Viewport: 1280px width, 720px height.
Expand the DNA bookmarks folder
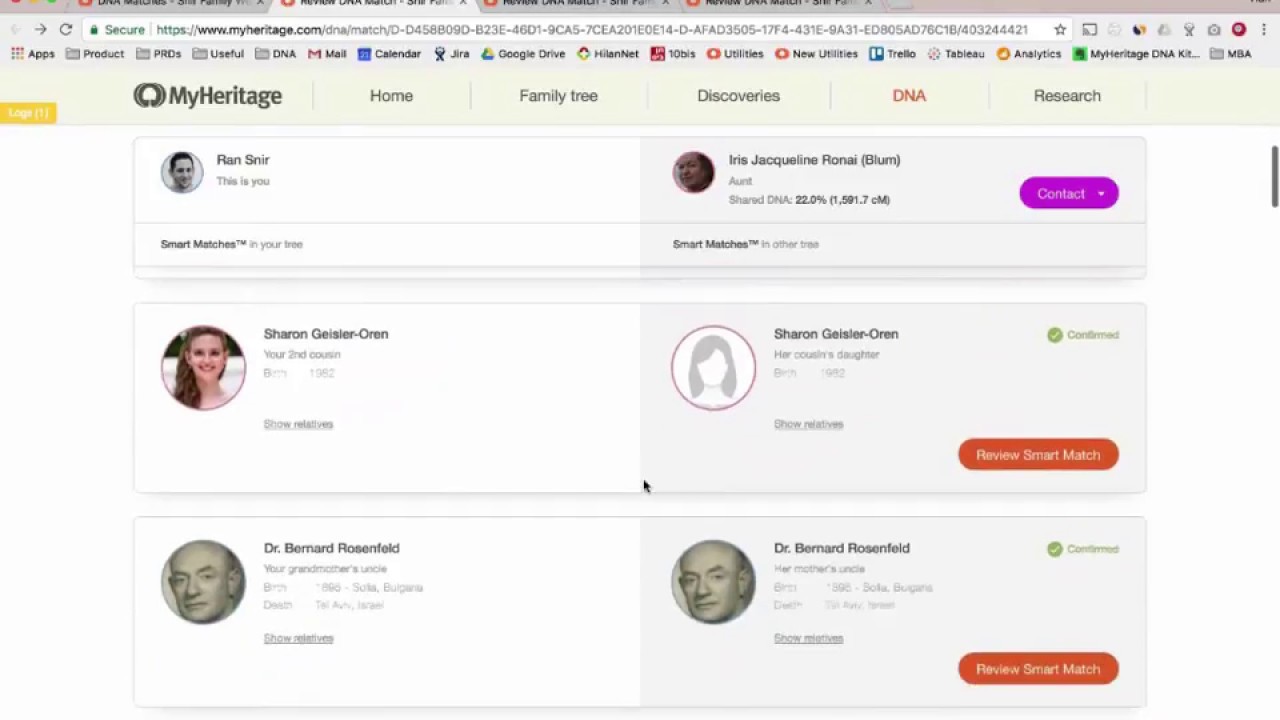[x=275, y=54]
